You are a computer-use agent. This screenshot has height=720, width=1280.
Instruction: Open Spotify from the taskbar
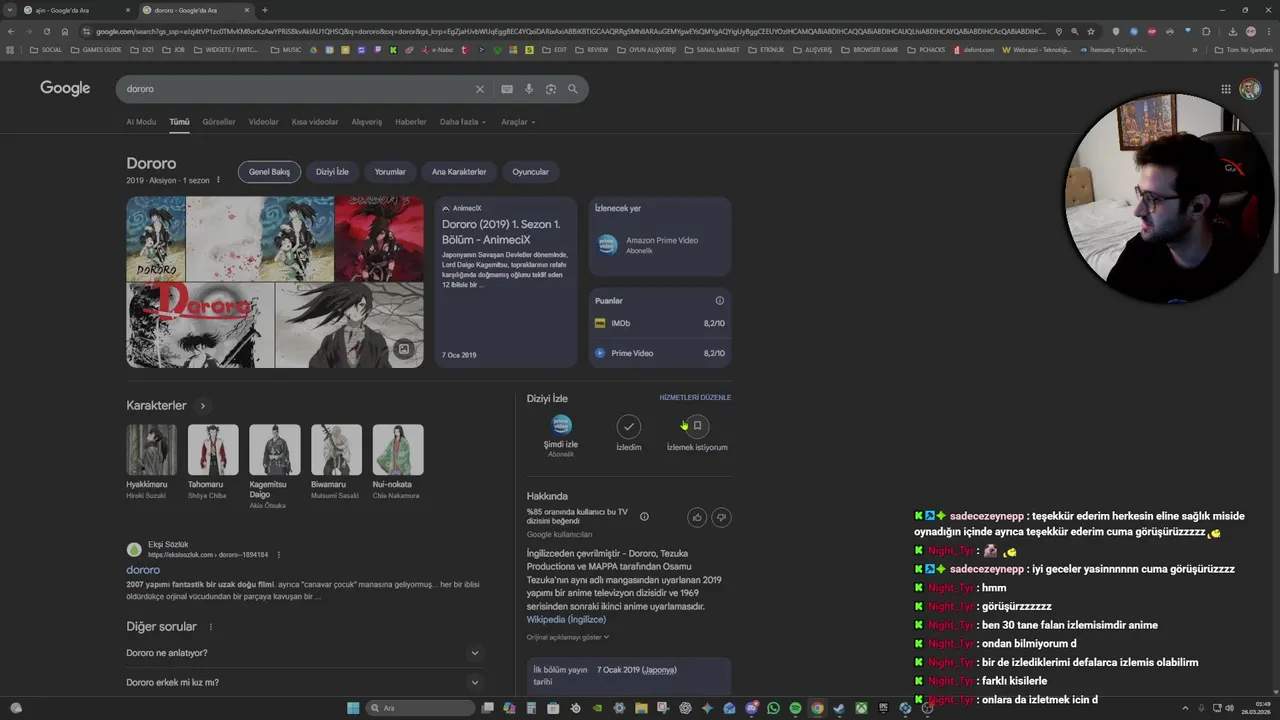tap(795, 708)
